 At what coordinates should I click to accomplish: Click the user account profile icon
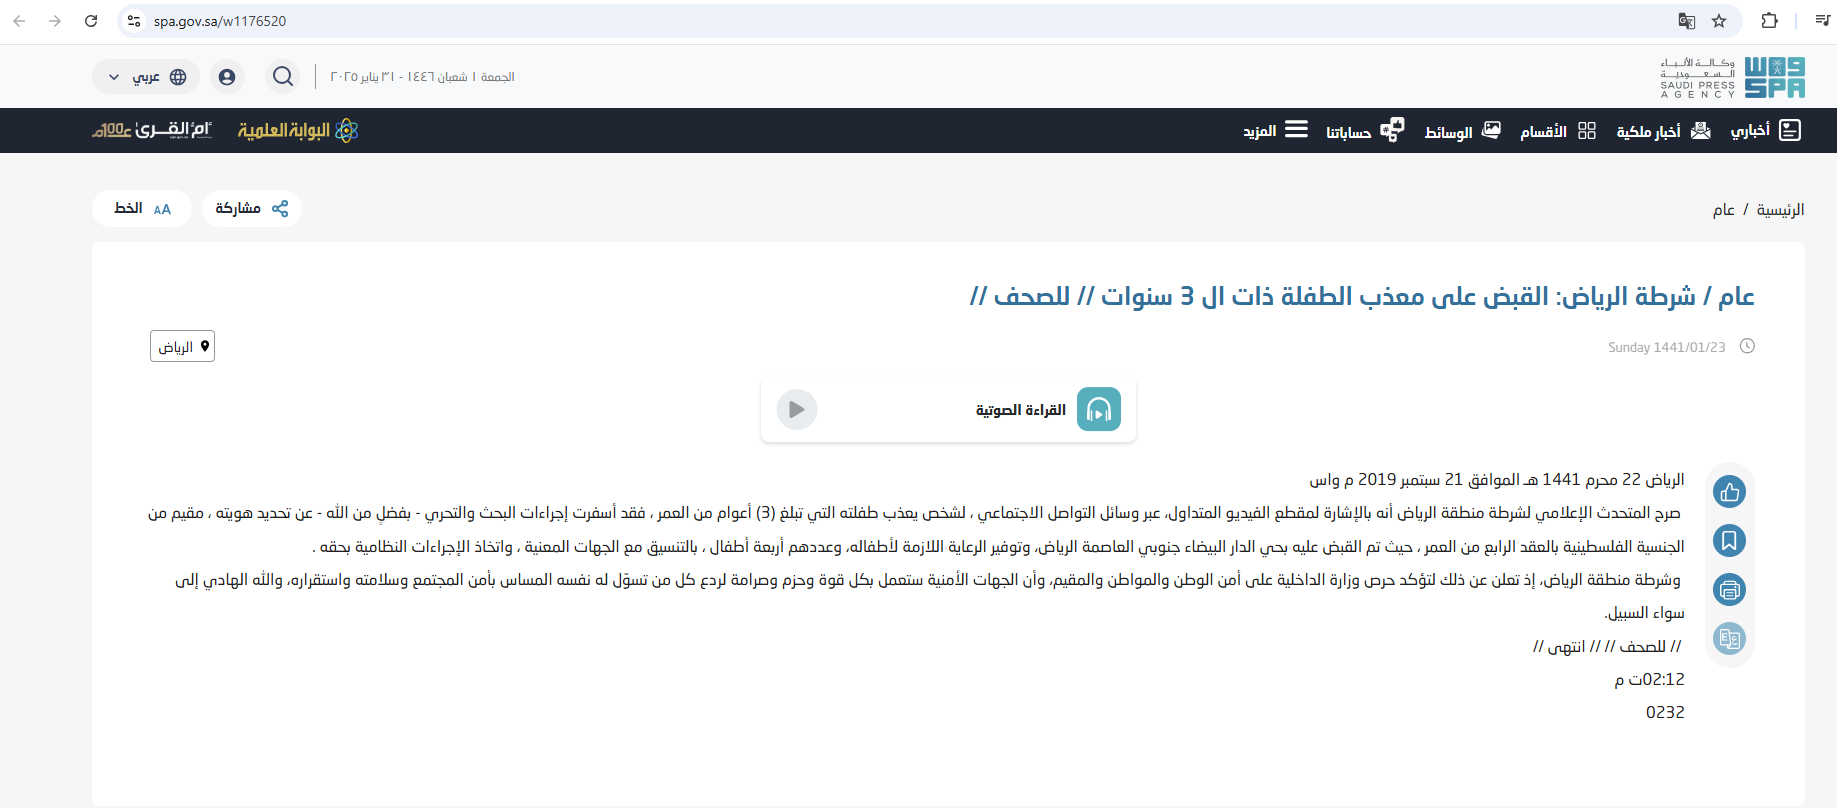point(227,77)
